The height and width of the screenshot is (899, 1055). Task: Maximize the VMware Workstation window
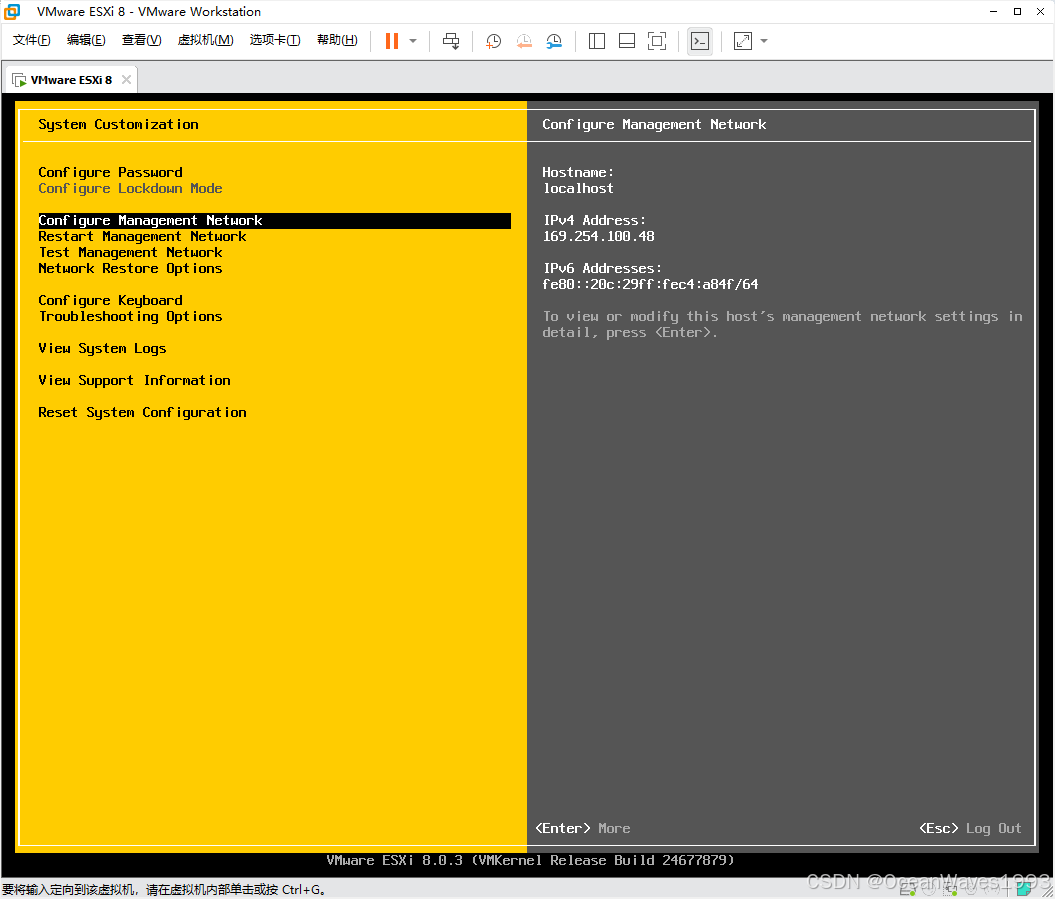[x=1017, y=11]
